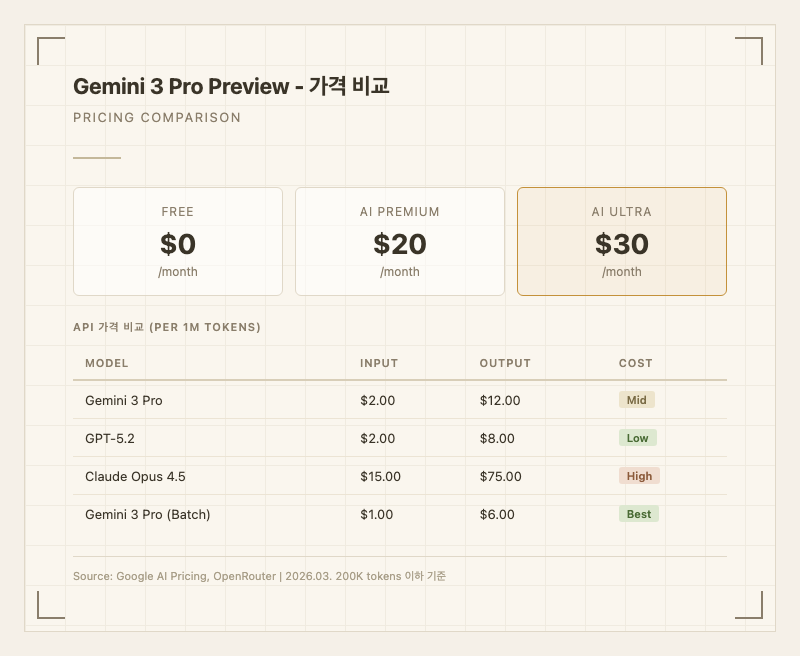Sort by the INPUT column header
800x656 pixels.
coord(379,363)
